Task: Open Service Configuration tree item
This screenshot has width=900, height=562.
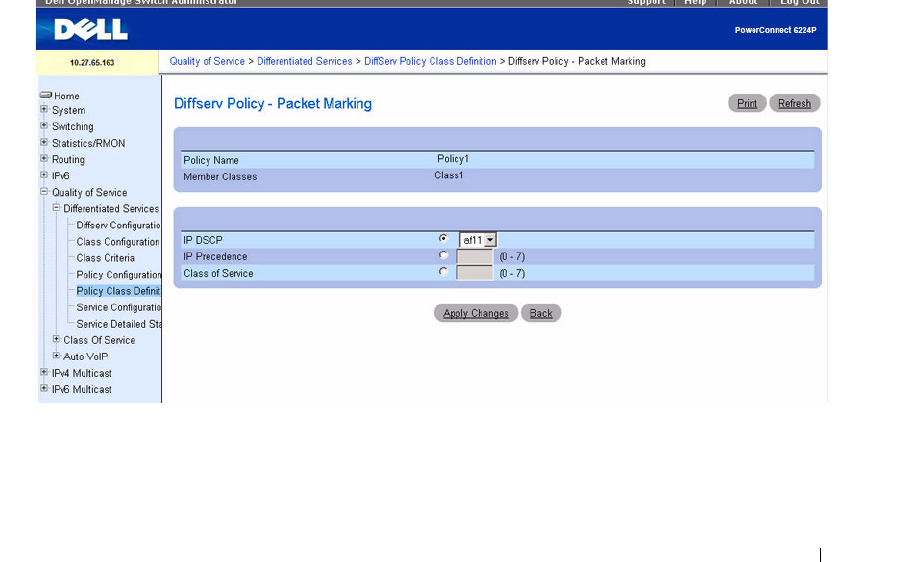Action: tap(118, 307)
